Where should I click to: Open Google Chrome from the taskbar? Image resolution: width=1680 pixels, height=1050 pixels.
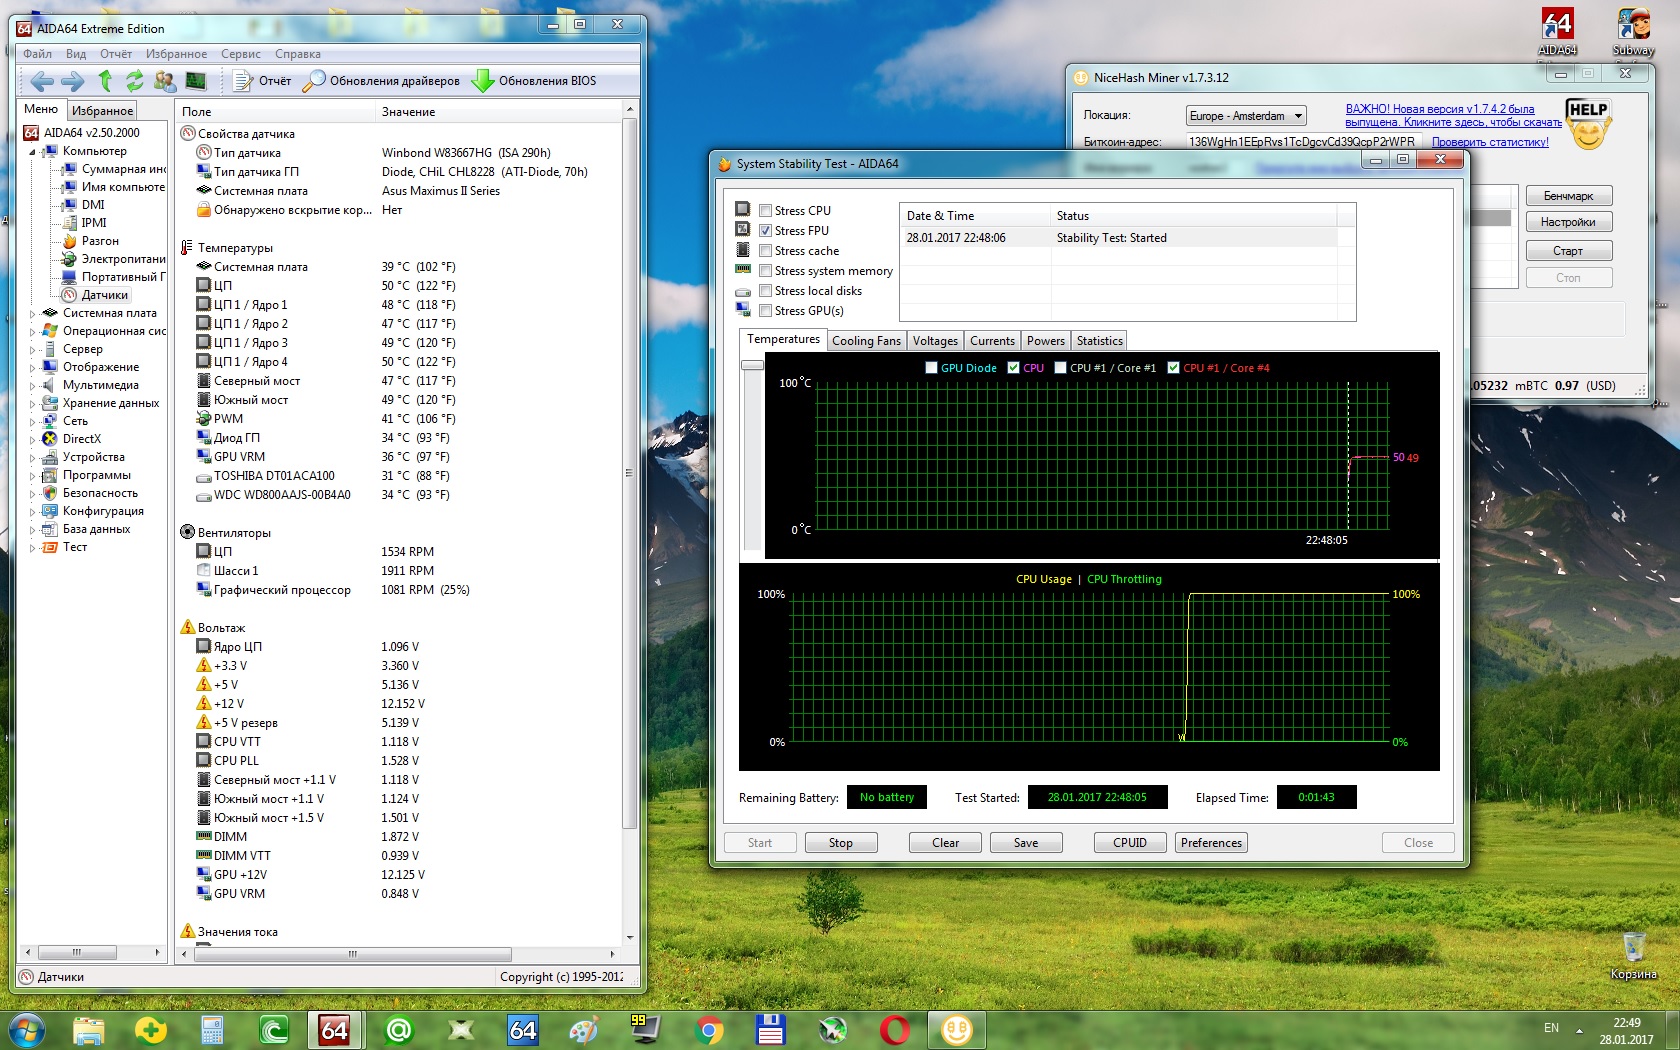[x=709, y=1029]
